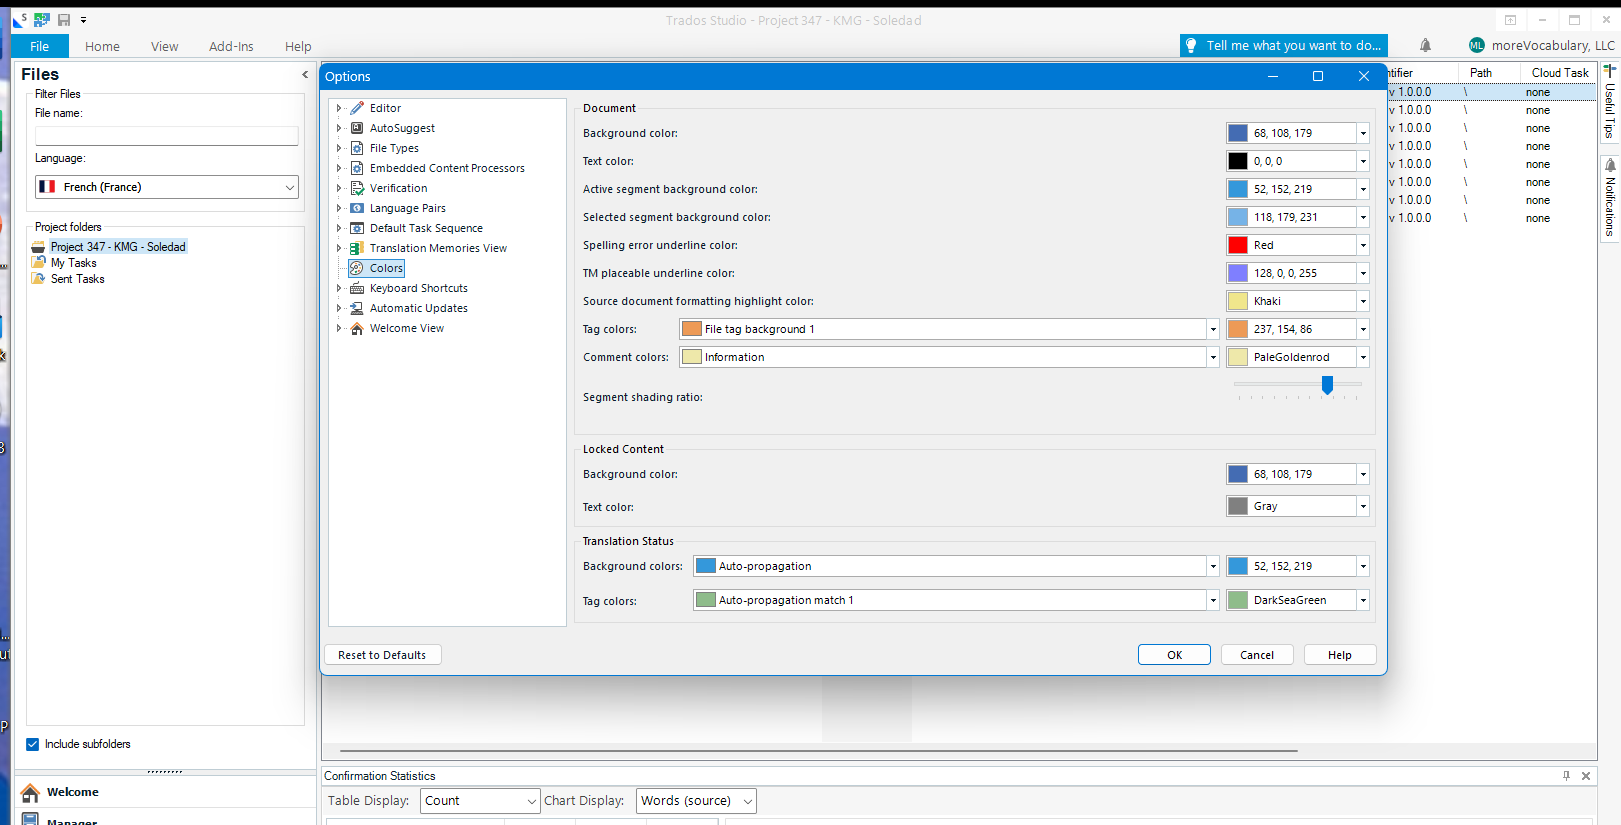Image resolution: width=1621 pixels, height=825 pixels.
Task: Click the Keyboard Shortcuts keyboard icon
Action: coord(357,288)
